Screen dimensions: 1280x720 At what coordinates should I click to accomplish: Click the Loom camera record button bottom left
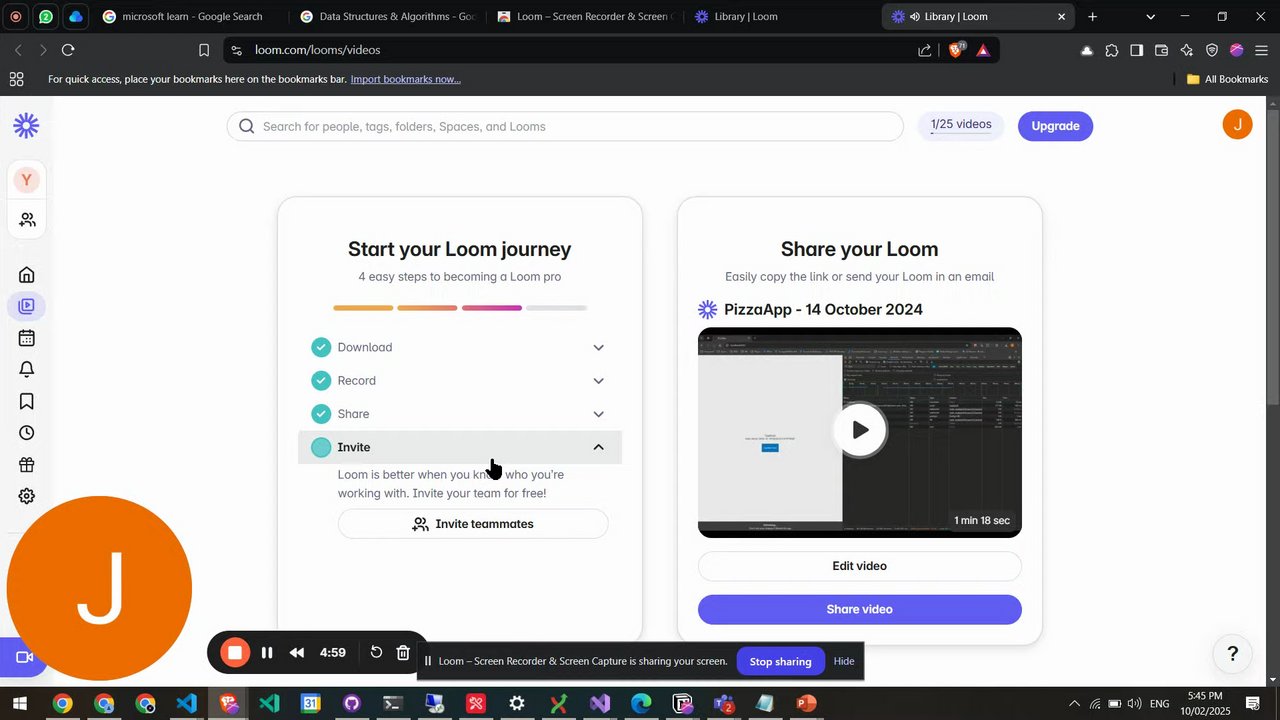pyautogui.click(x=24, y=657)
